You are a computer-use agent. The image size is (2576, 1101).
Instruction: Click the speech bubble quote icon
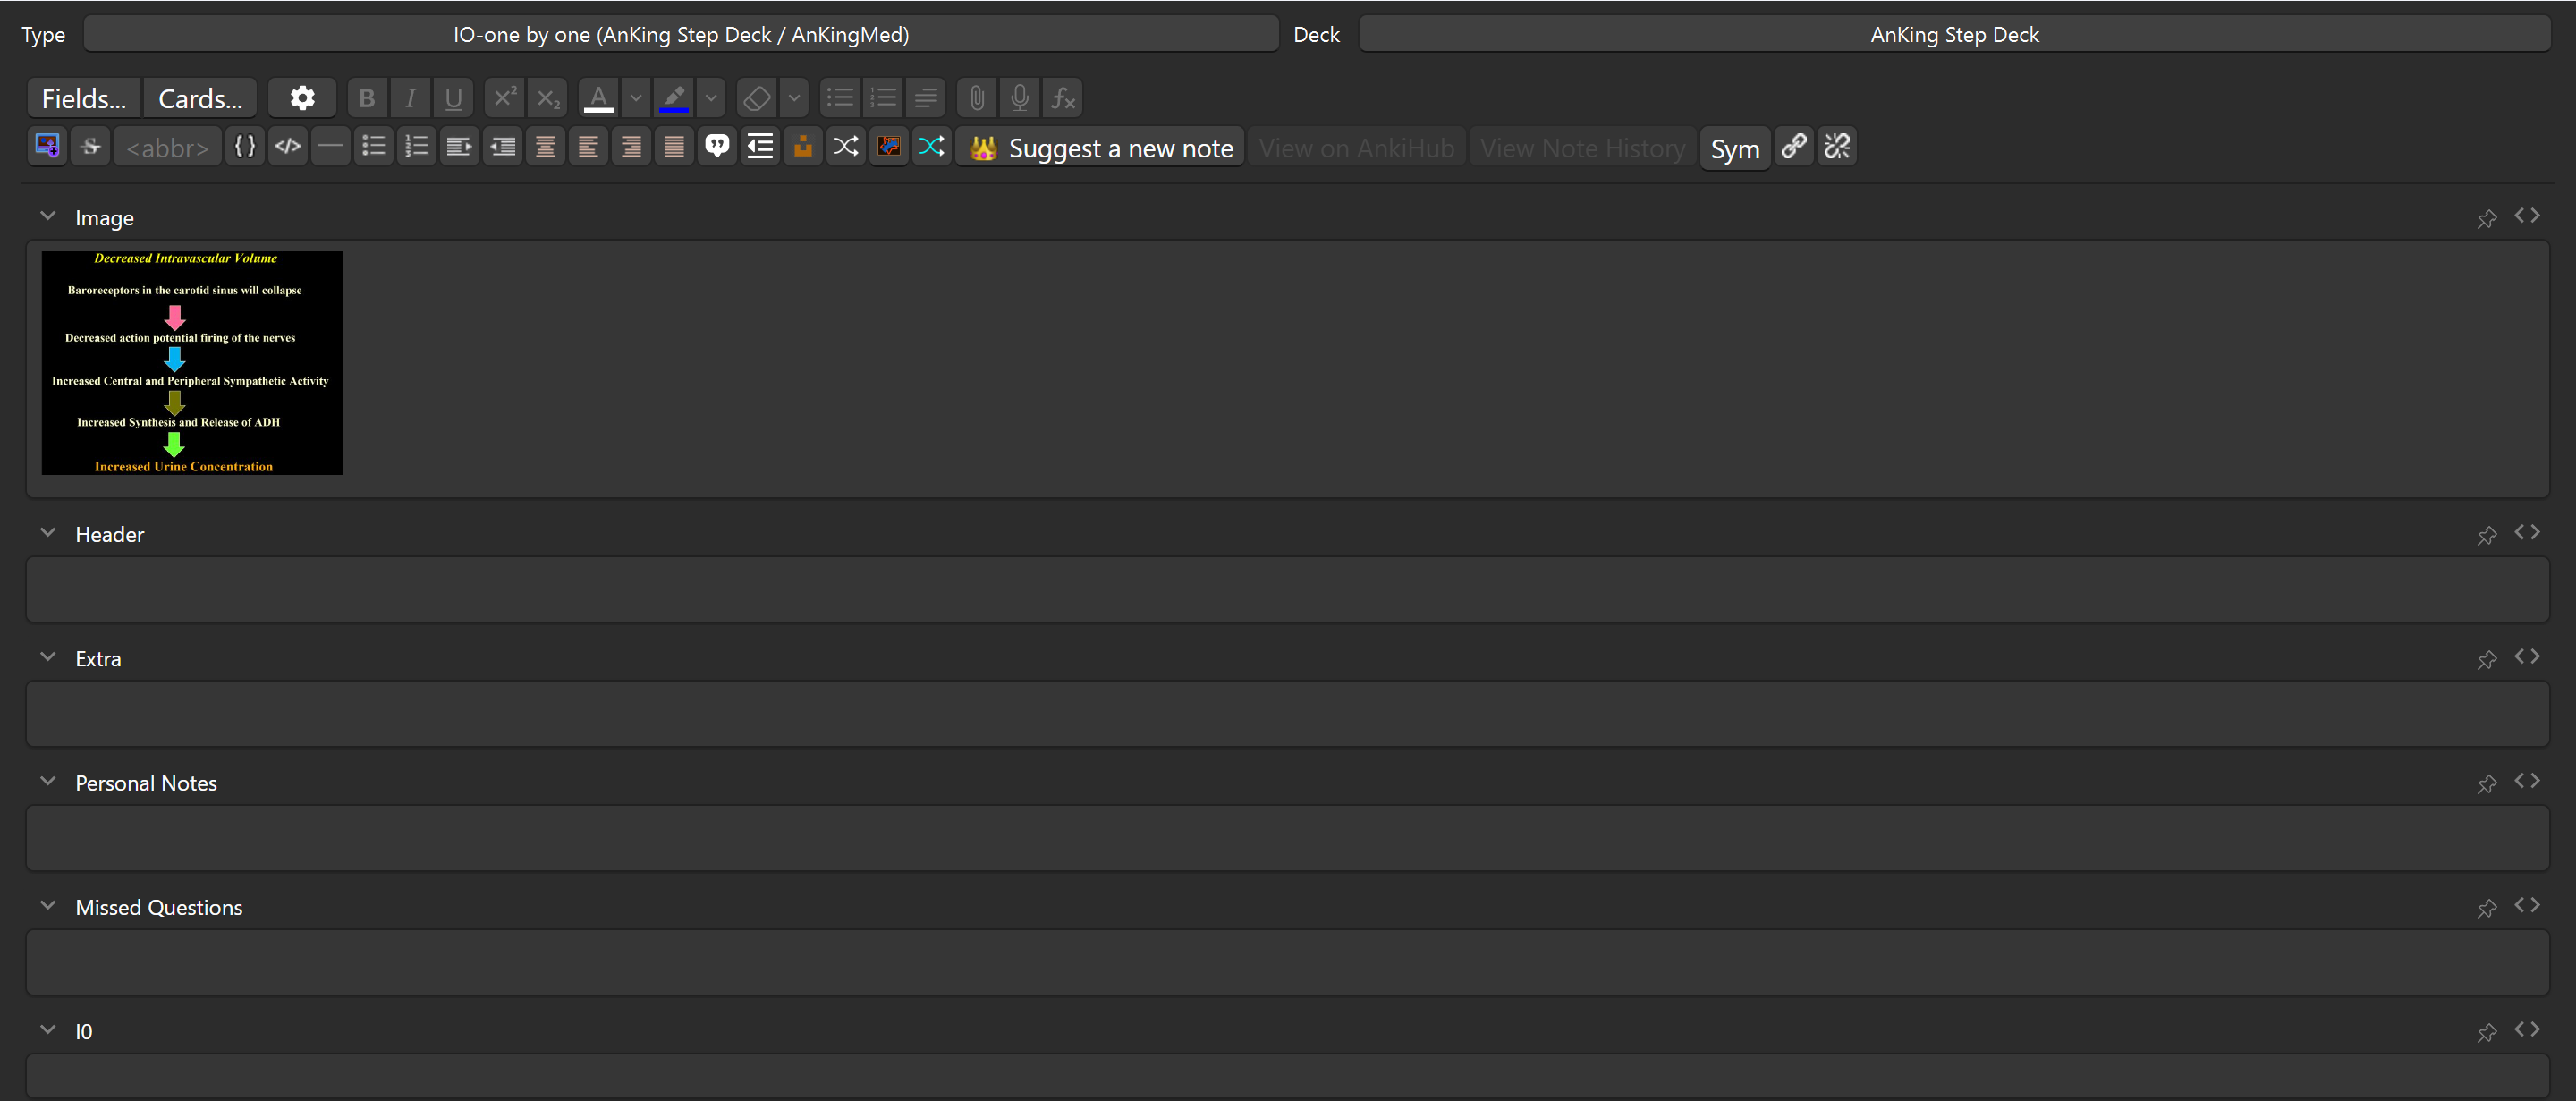point(717,147)
